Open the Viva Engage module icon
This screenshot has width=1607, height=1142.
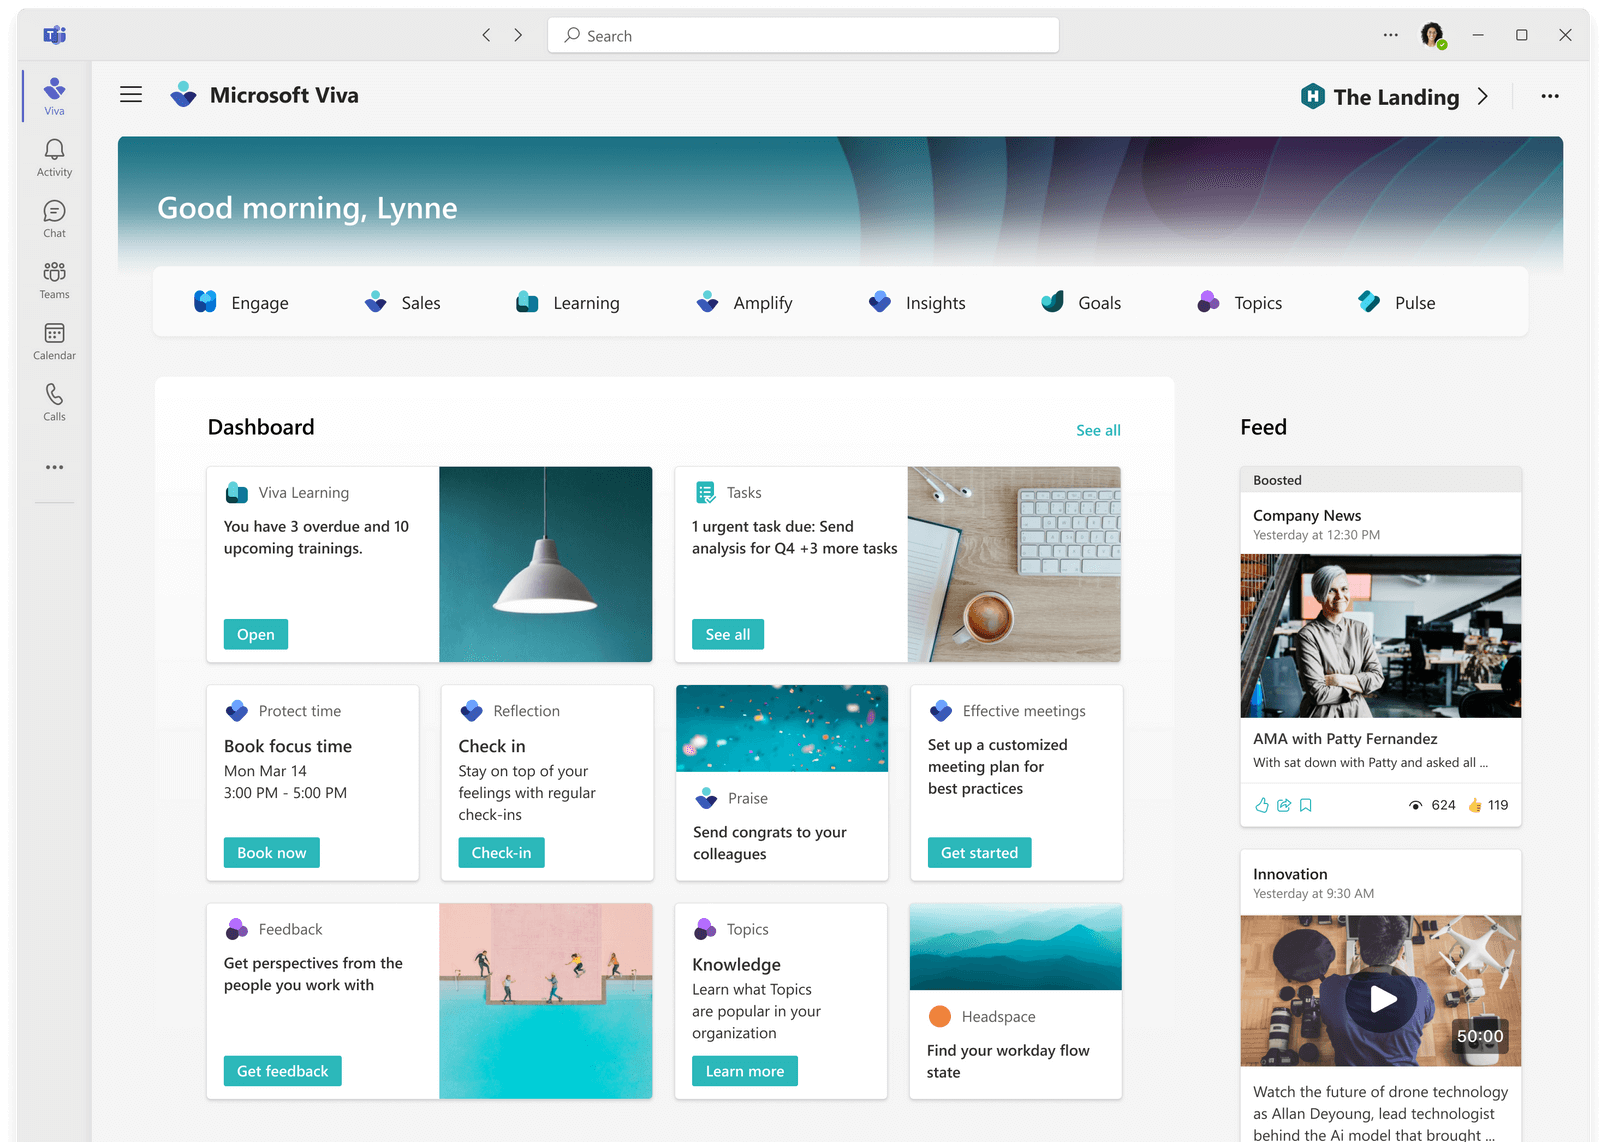click(x=207, y=301)
